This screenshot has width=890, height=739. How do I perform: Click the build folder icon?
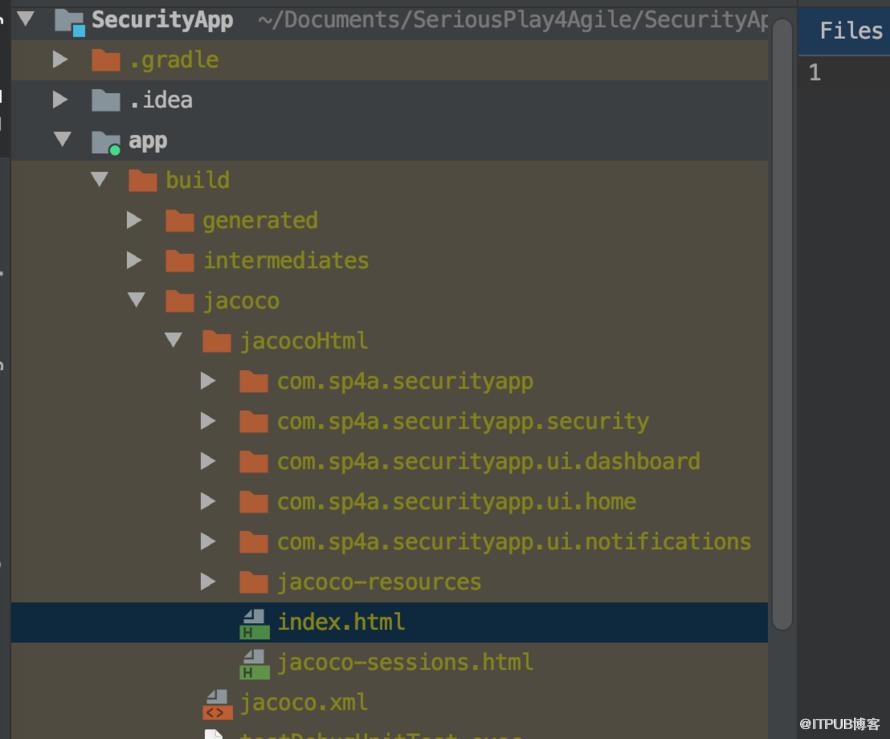pos(142,180)
